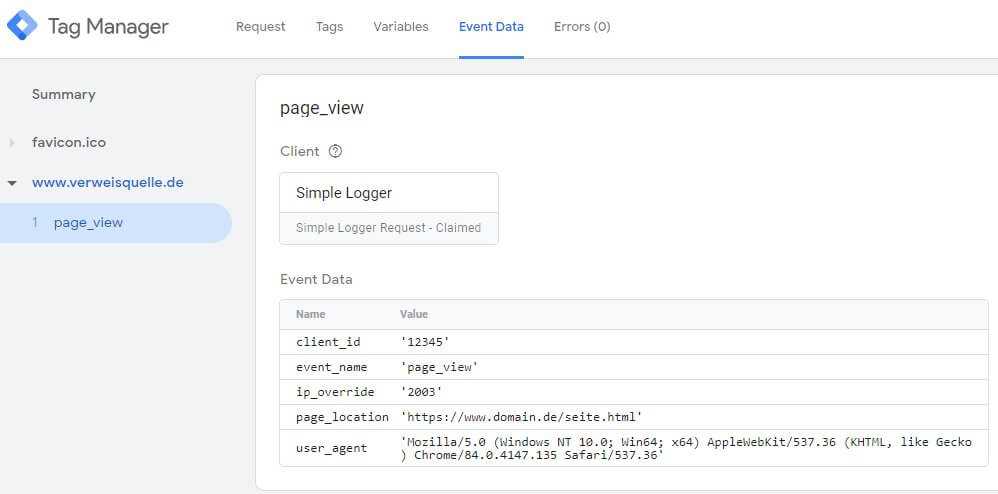This screenshot has width=998, height=494.
Task: Select the Event Data tab
Action: [x=491, y=27]
